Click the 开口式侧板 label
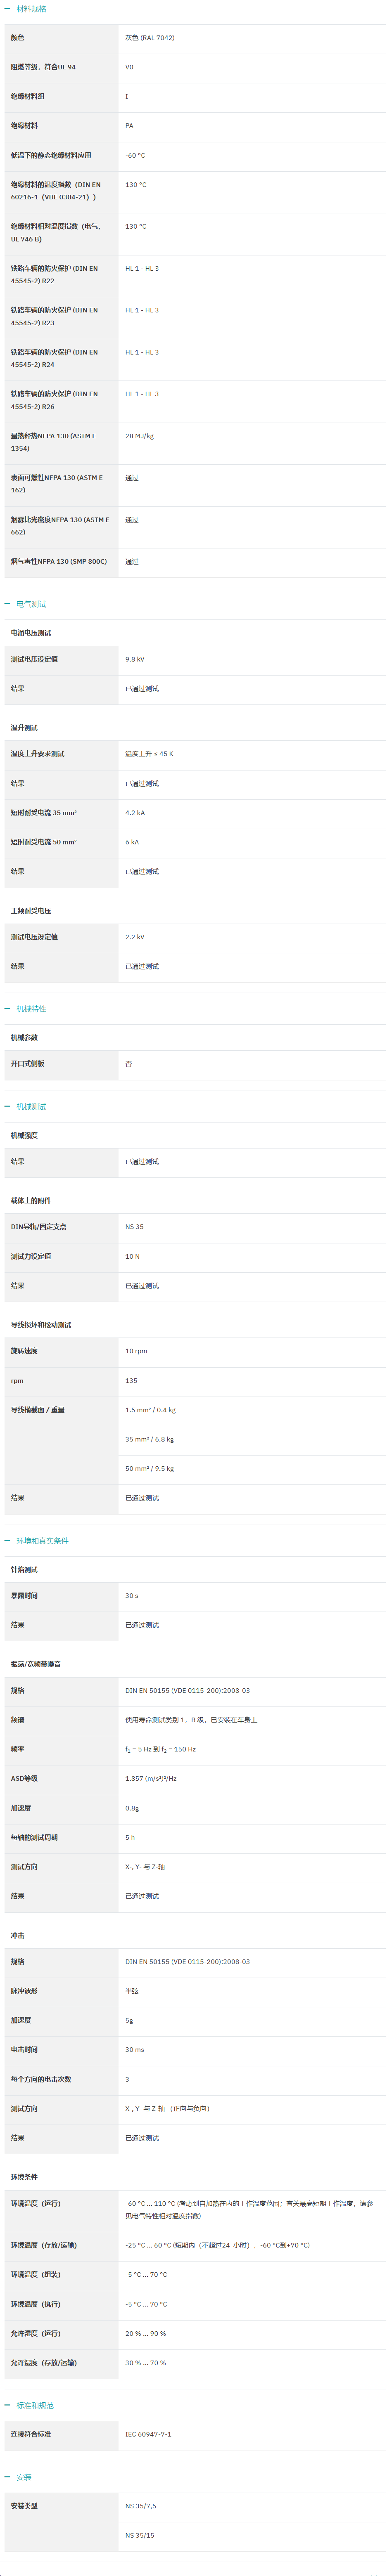This screenshot has height=2576, width=387. (28, 1064)
